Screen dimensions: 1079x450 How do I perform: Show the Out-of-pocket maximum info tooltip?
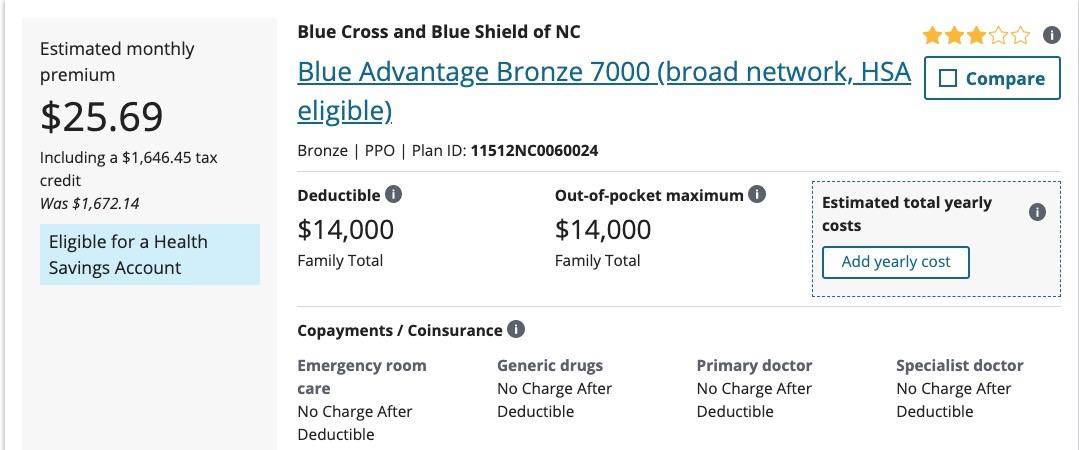point(757,195)
